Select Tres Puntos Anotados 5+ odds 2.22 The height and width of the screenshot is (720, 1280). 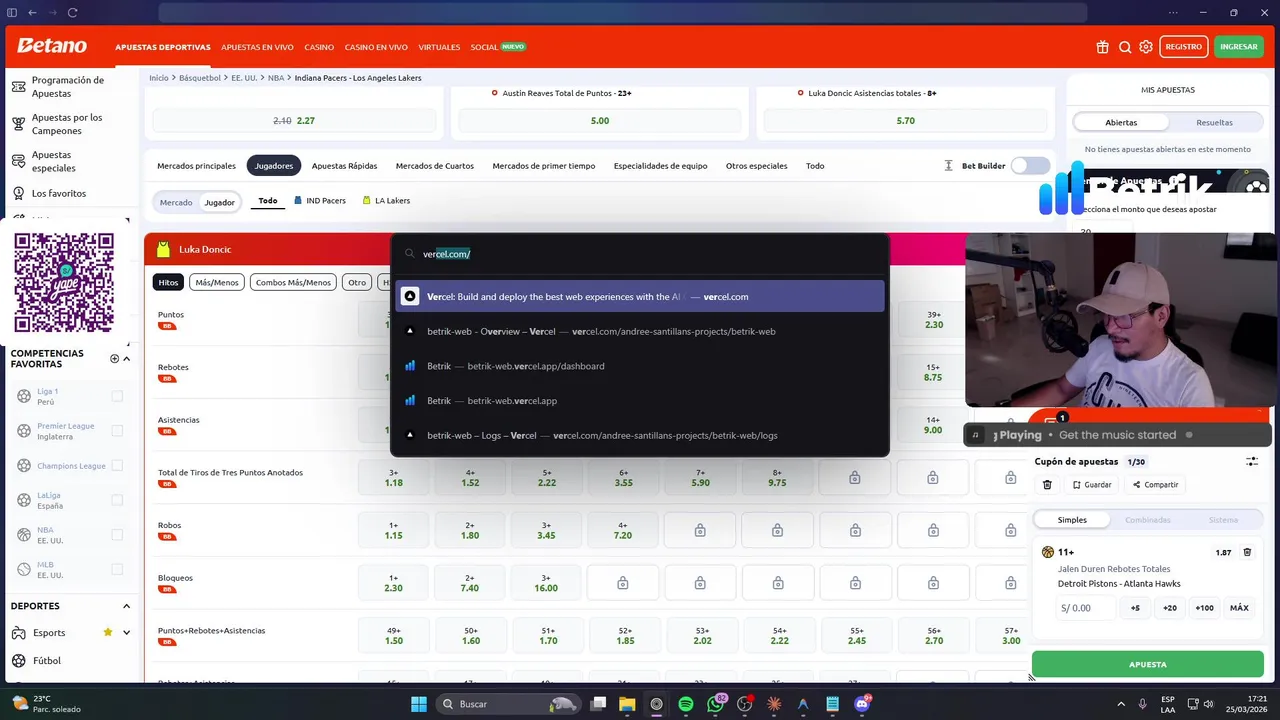point(547,478)
